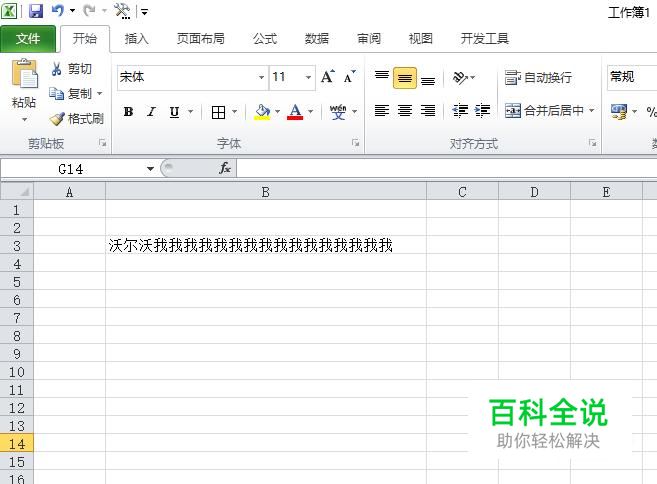The image size is (657, 484).
Task: Click the Save icon in quick access toolbar
Action: coord(36,11)
